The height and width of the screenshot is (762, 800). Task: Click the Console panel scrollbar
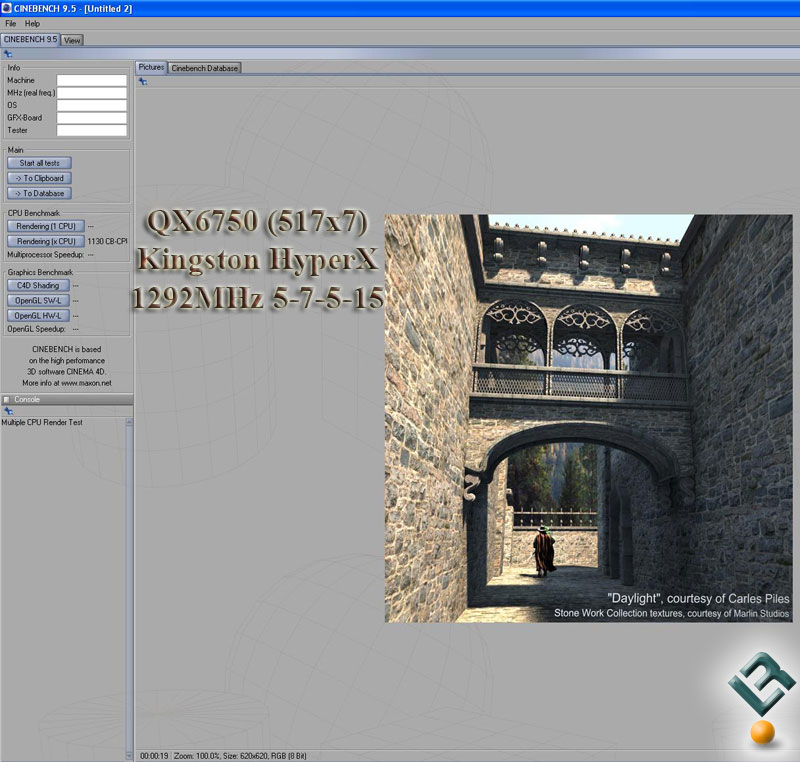click(129, 589)
